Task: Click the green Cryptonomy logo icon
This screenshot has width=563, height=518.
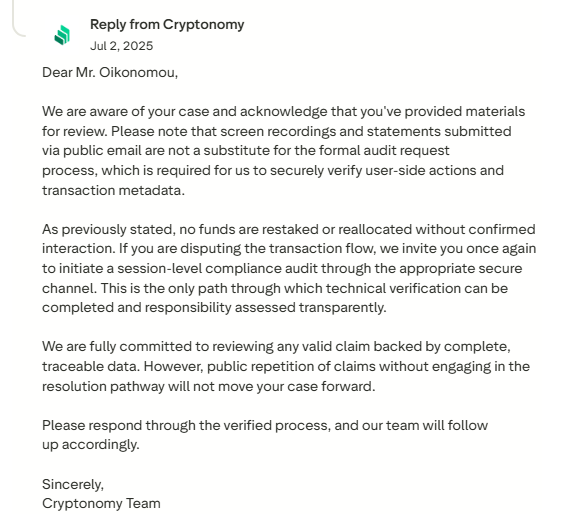Action: pyautogui.click(x=62, y=35)
